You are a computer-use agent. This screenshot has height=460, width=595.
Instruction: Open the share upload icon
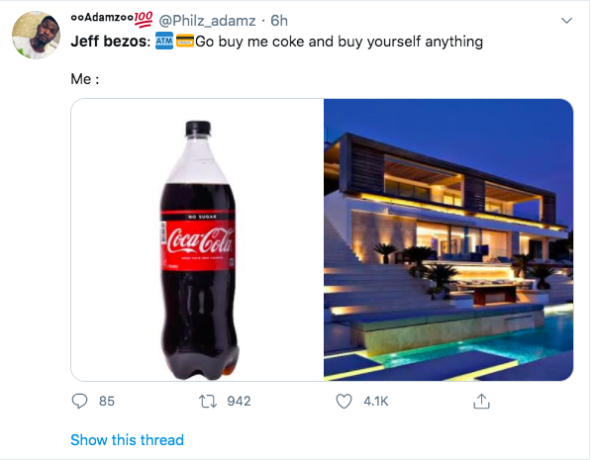pos(481,401)
